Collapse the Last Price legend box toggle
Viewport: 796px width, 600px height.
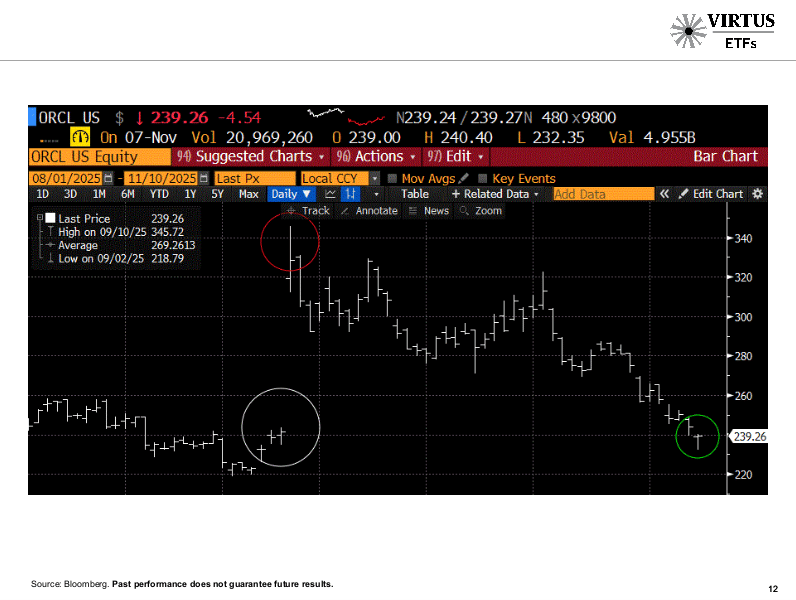pyautogui.click(x=40, y=217)
